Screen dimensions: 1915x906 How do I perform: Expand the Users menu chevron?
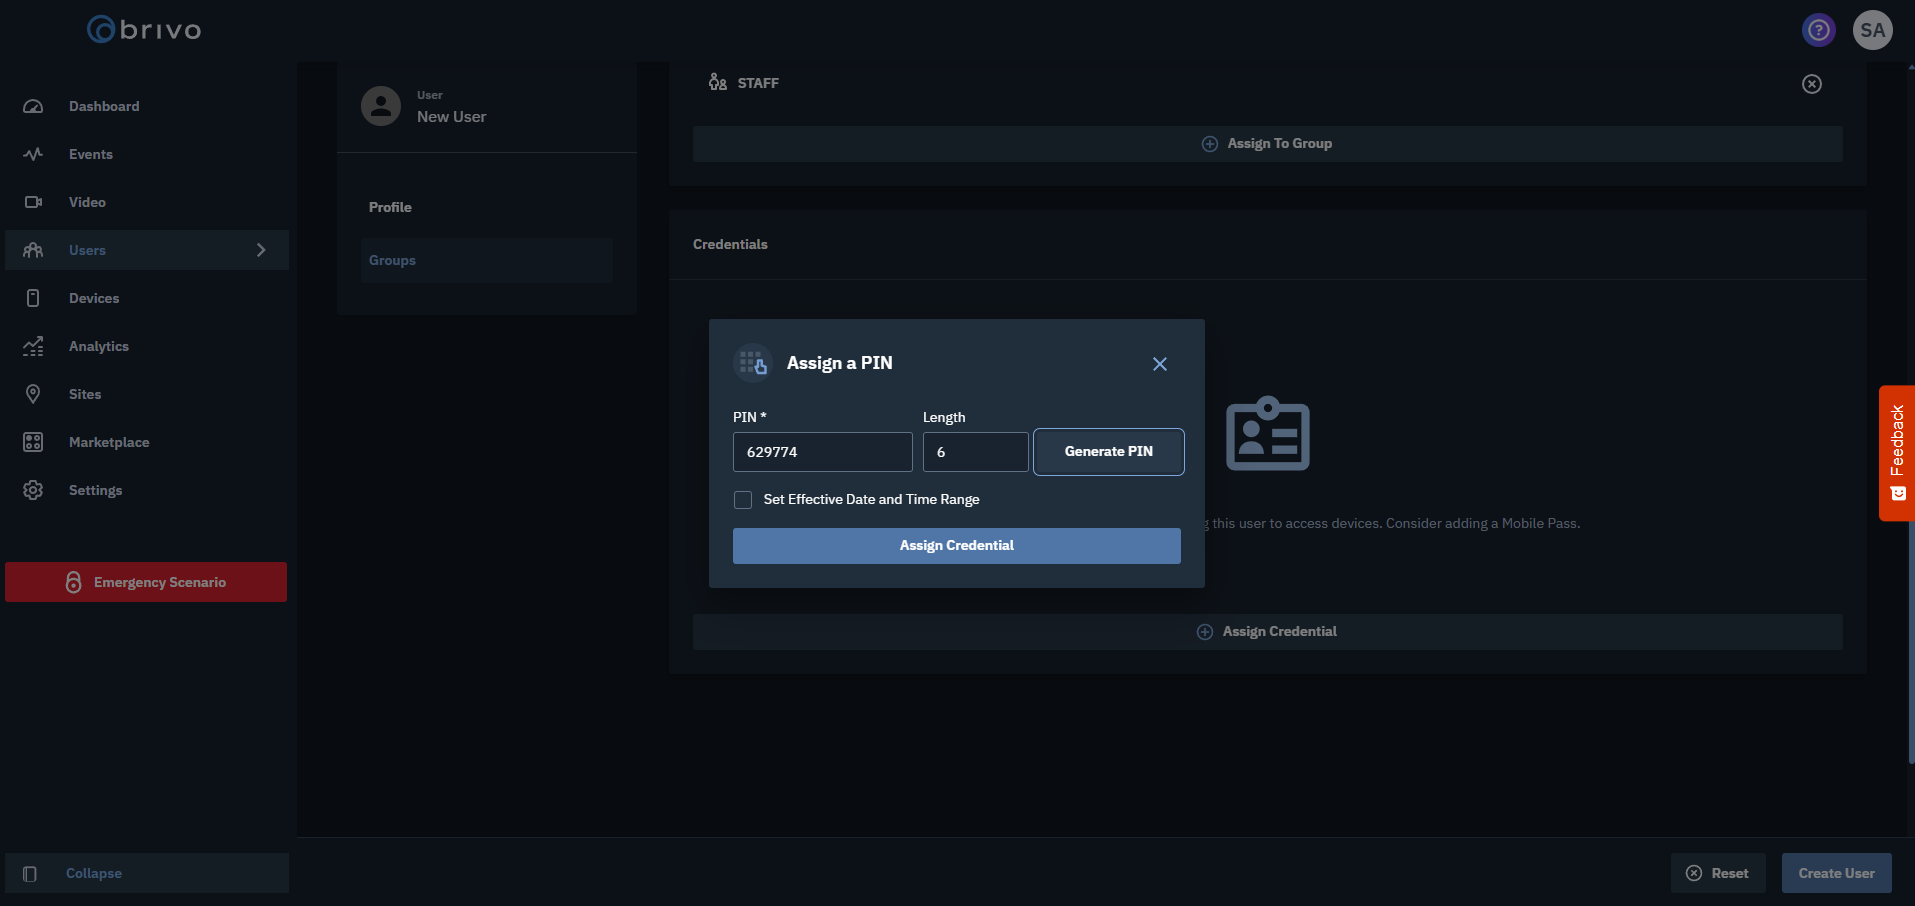(x=261, y=250)
